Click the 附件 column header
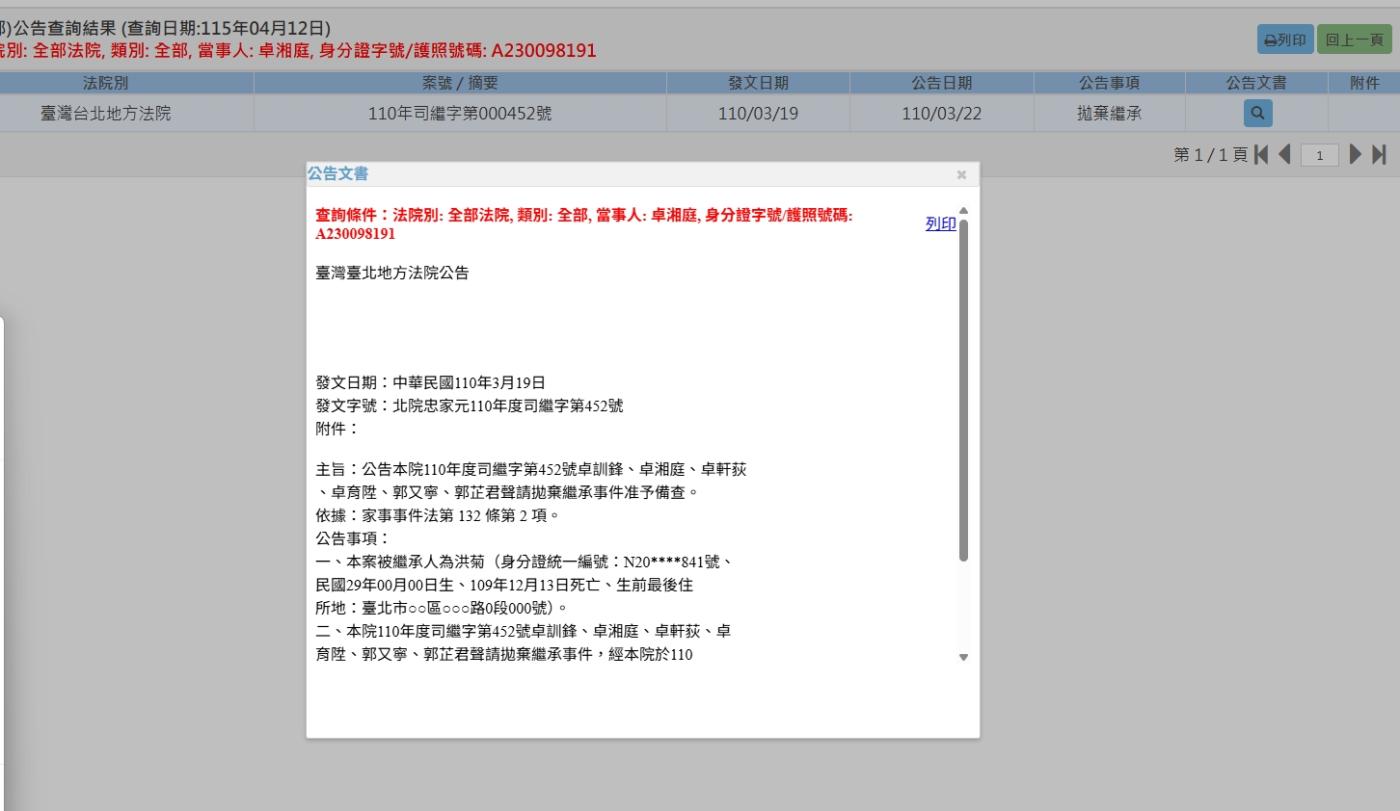The width and height of the screenshot is (1400, 811). [1364, 83]
